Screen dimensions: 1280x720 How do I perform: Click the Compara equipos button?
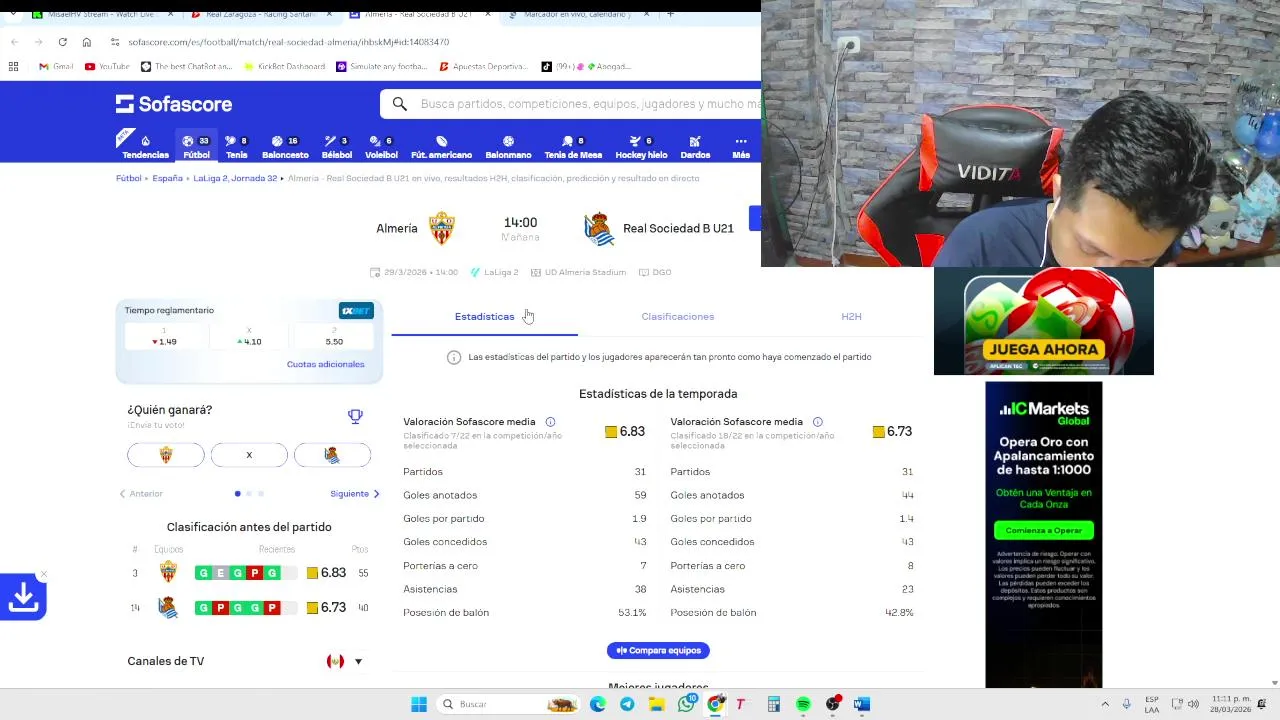(x=658, y=650)
